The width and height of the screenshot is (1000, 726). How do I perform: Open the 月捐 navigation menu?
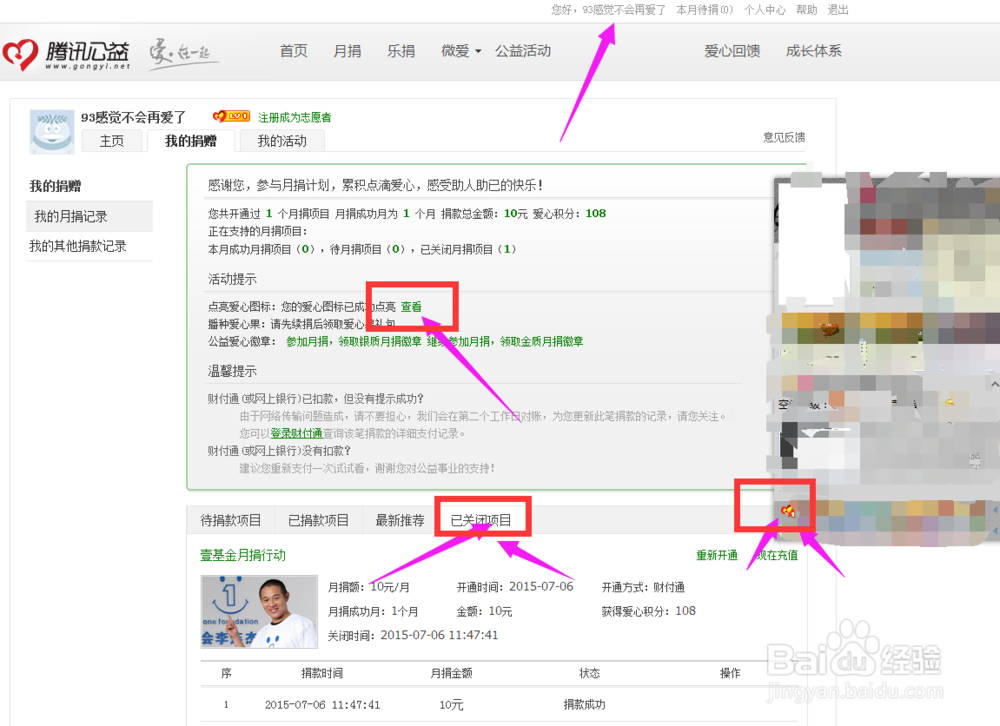347,50
